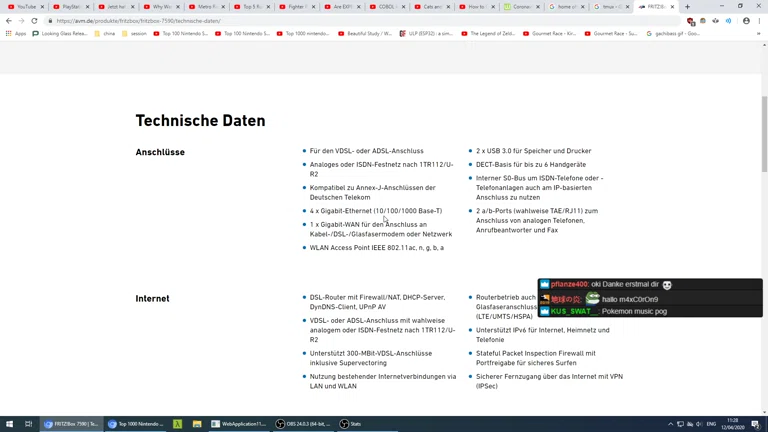The height and width of the screenshot is (432, 768).
Task: Open WebApplication11 in the taskbar
Action: (238, 424)
